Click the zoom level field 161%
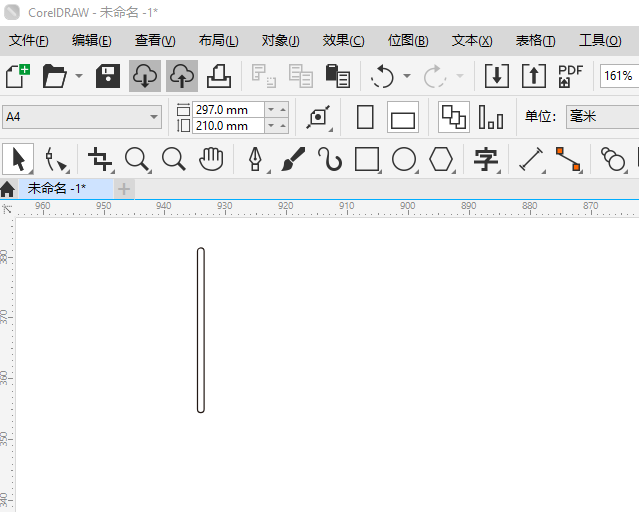The image size is (639, 512). (x=619, y=76)
